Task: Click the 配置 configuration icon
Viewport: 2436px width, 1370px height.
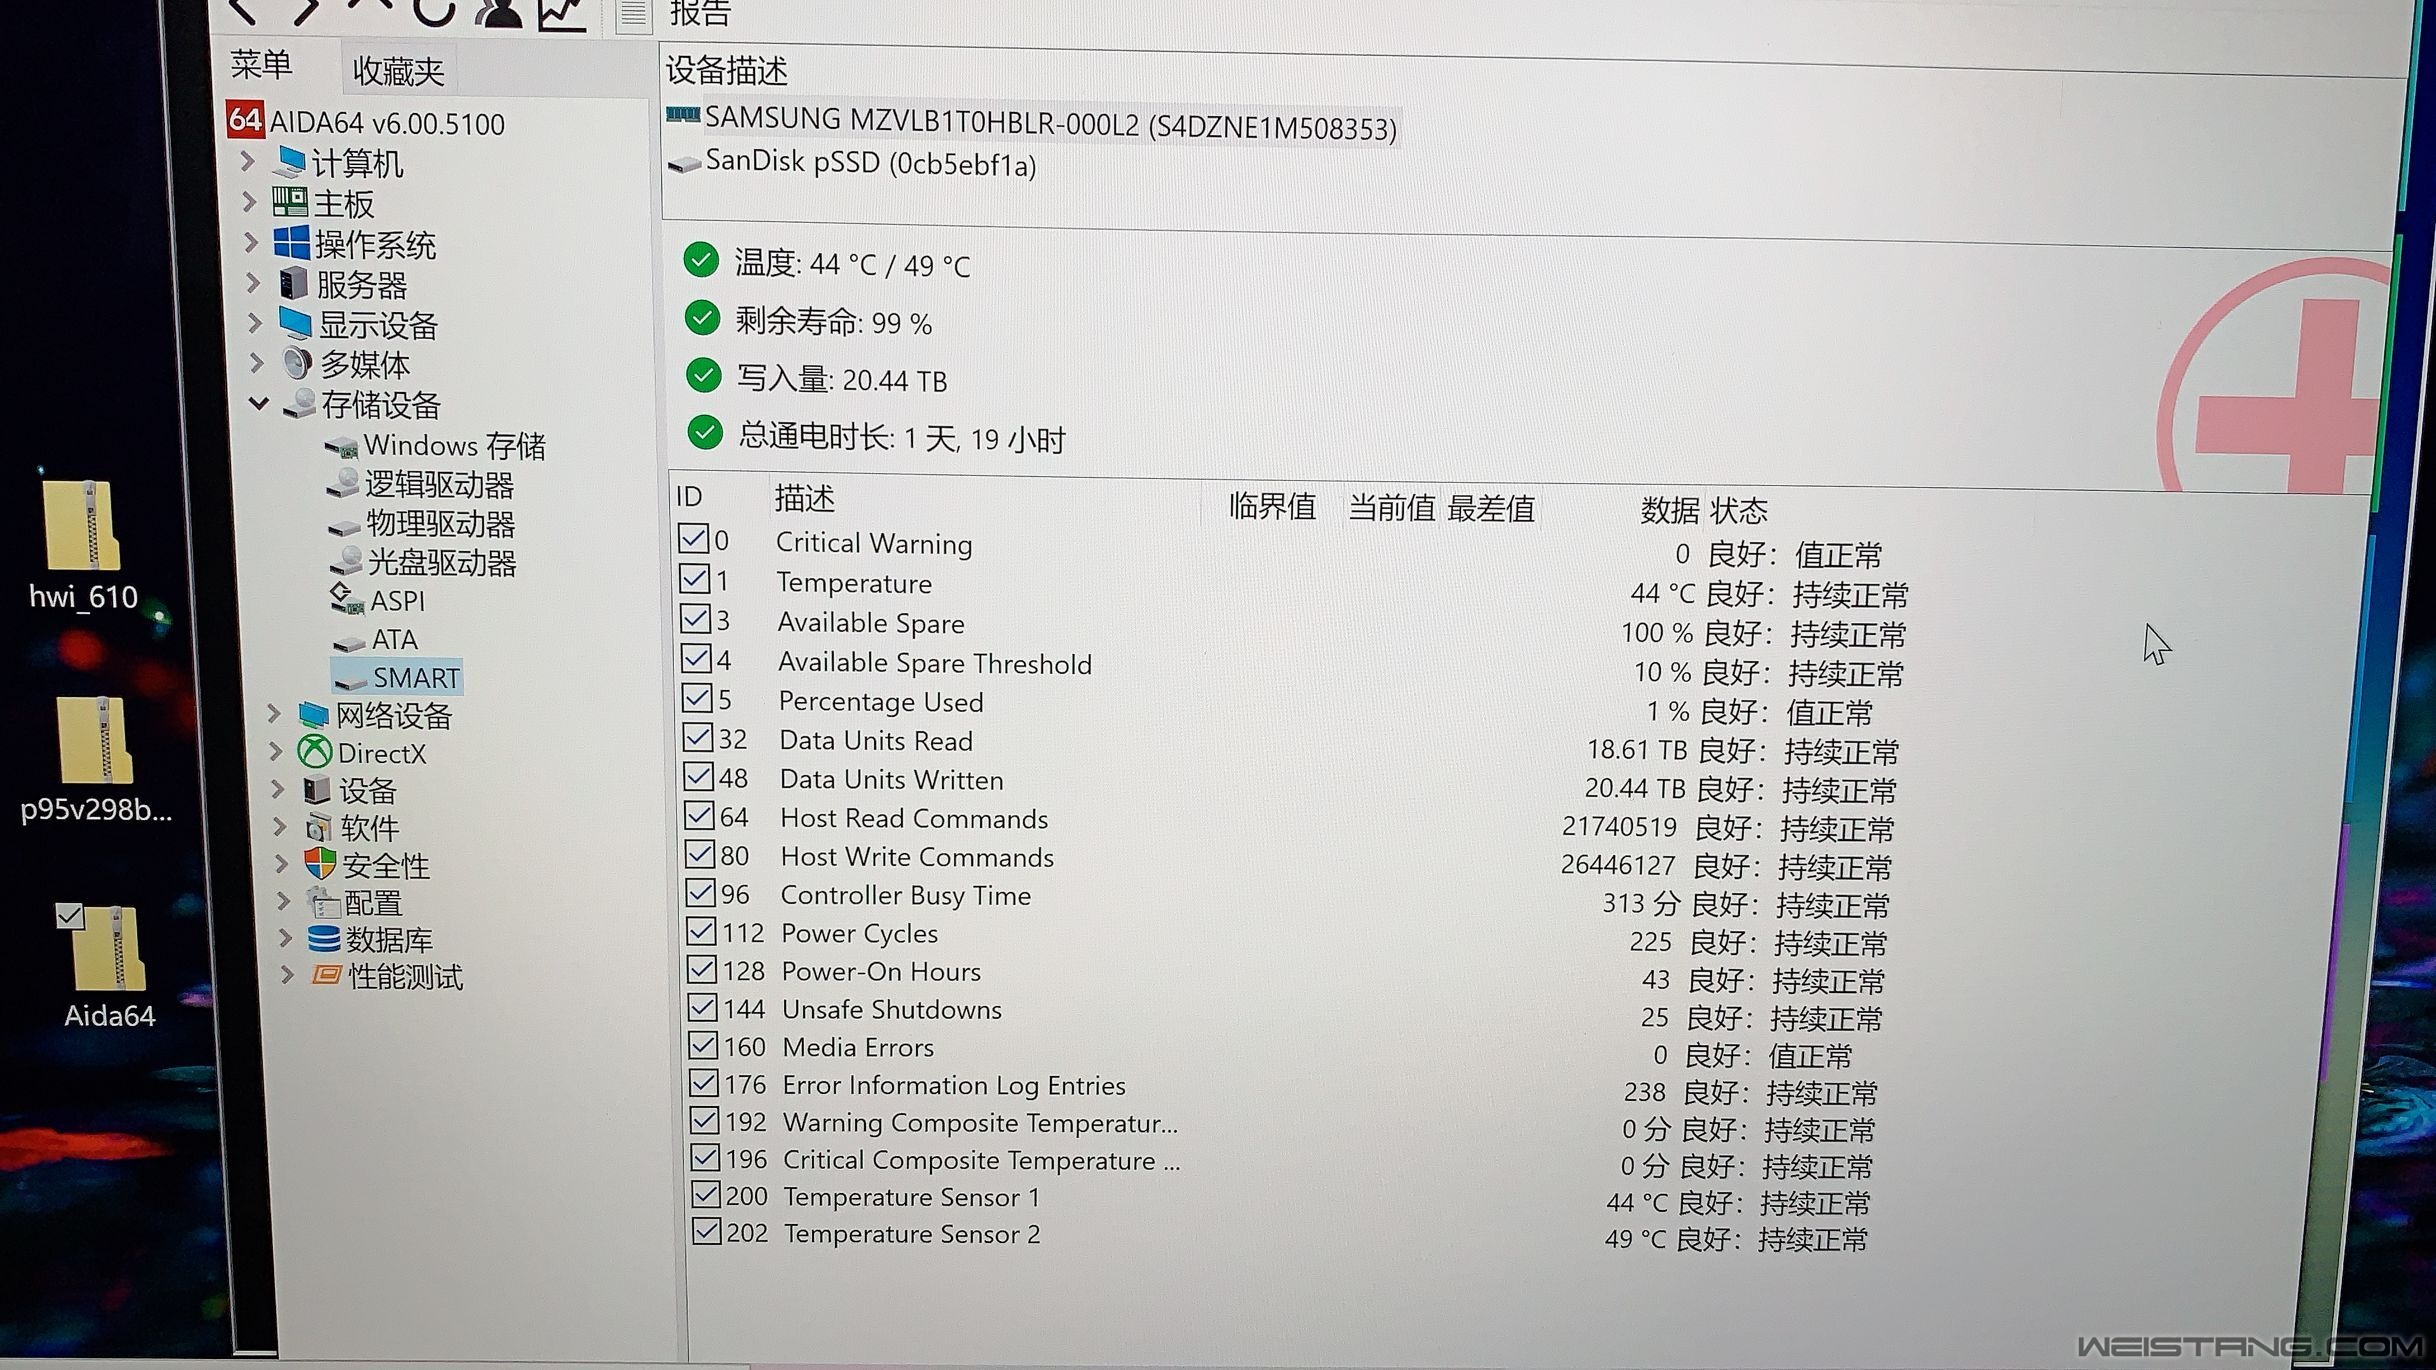Action: 323,902
